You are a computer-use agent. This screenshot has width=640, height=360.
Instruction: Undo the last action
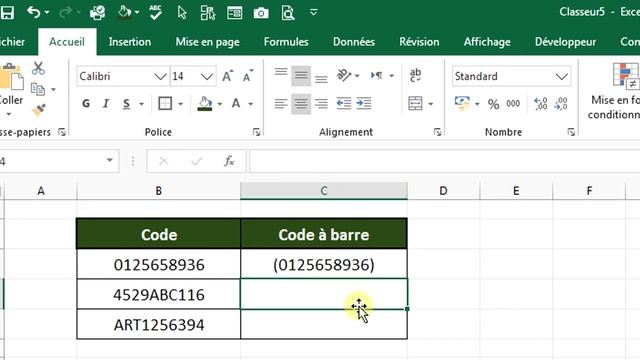[x=33, y=13]
